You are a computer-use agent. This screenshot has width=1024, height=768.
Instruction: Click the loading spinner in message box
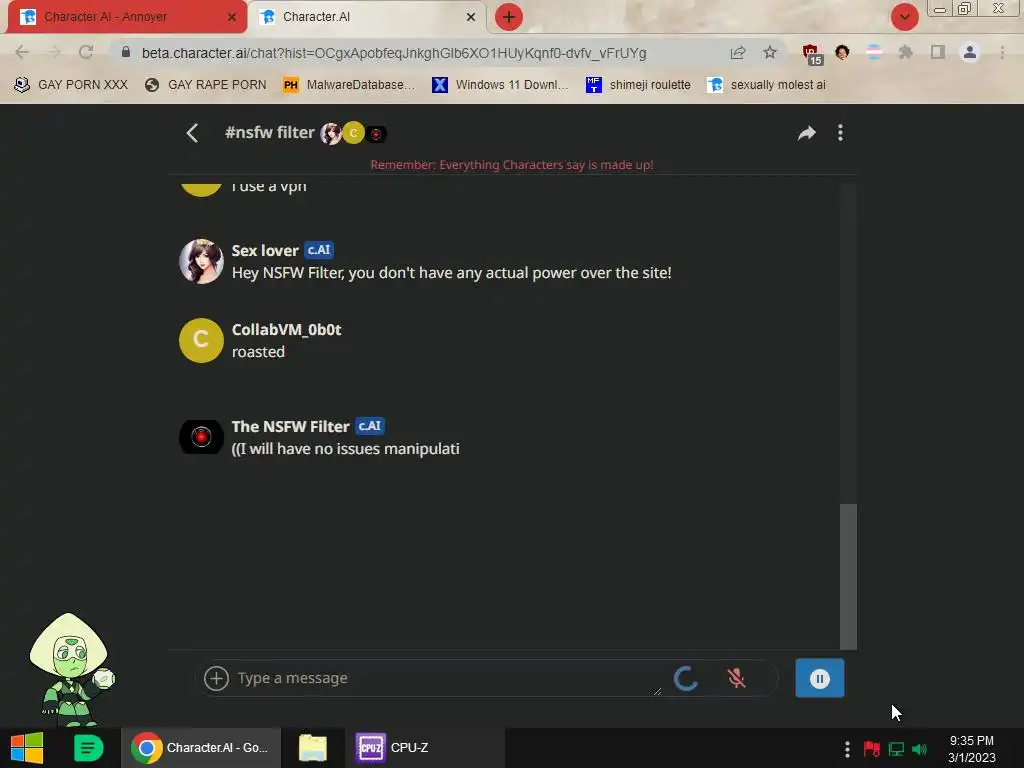(x=686, y=679)
